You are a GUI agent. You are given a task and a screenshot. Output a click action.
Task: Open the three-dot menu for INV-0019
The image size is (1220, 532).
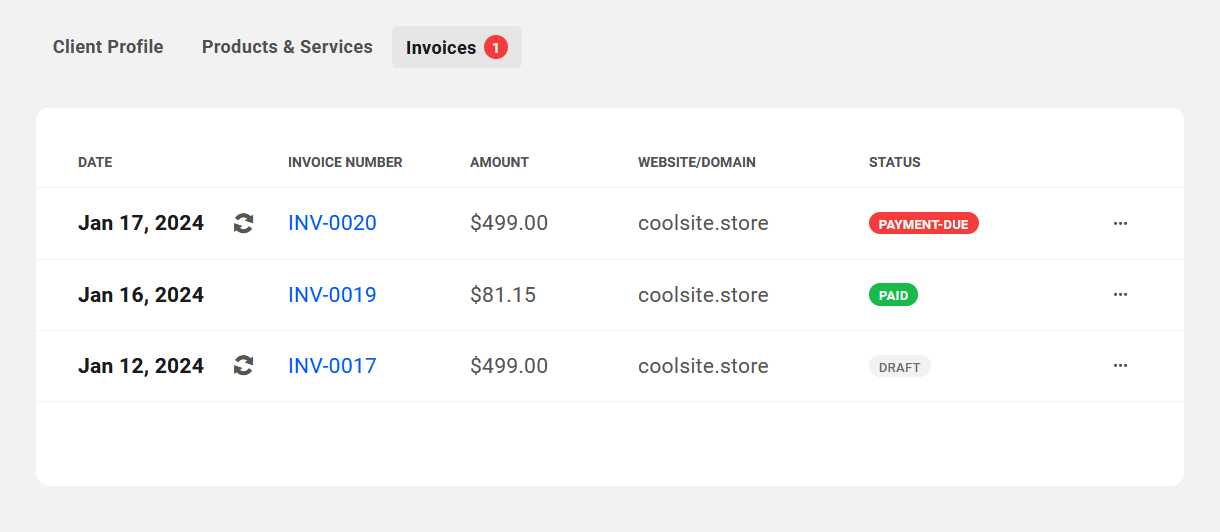click(x=1120, y=294)
